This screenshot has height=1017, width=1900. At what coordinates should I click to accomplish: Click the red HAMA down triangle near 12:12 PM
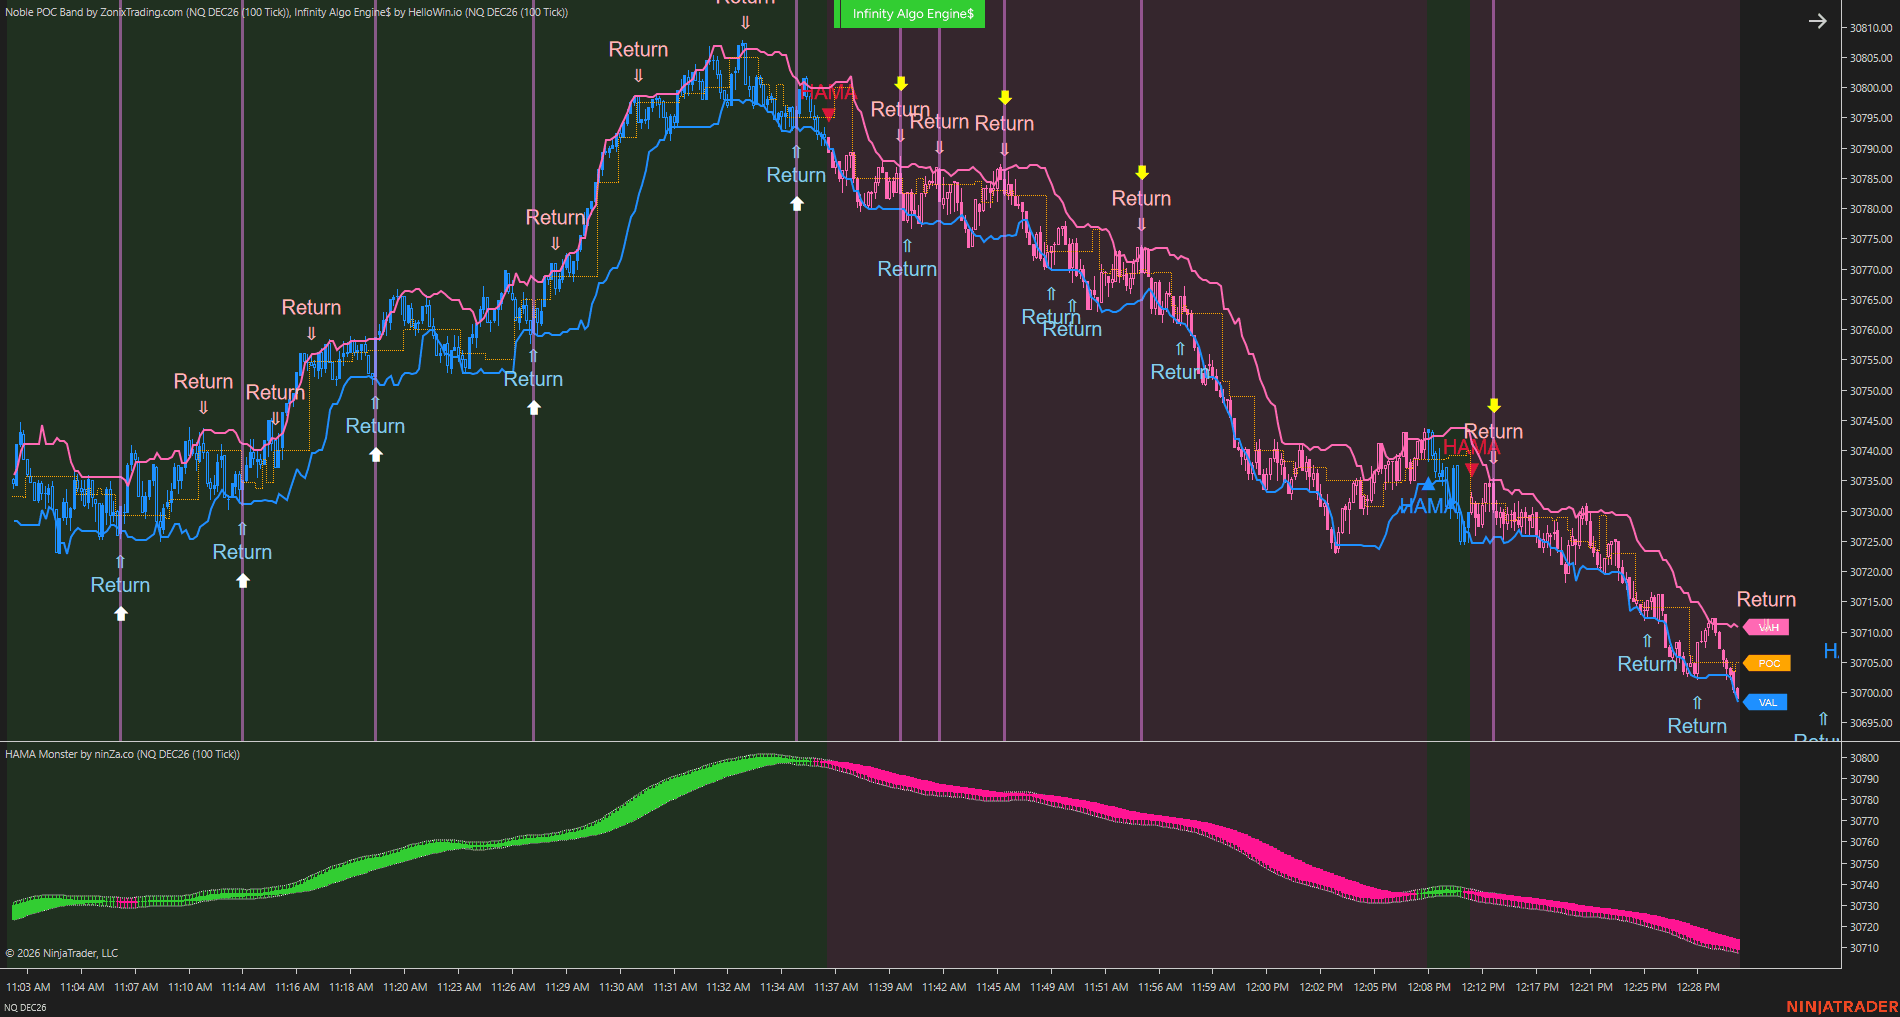click(x=1471, y=468)
